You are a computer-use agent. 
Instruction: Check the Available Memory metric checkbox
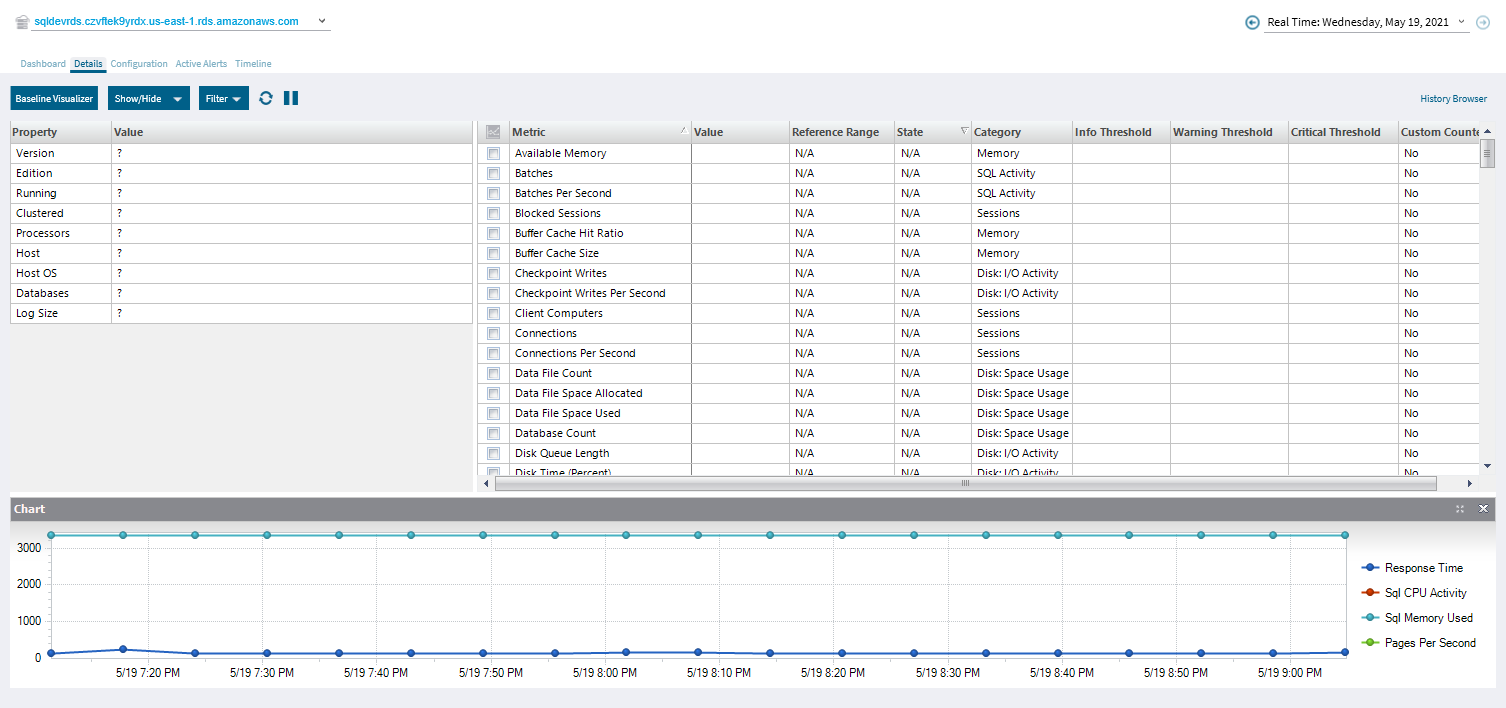[x=493, y=154]
